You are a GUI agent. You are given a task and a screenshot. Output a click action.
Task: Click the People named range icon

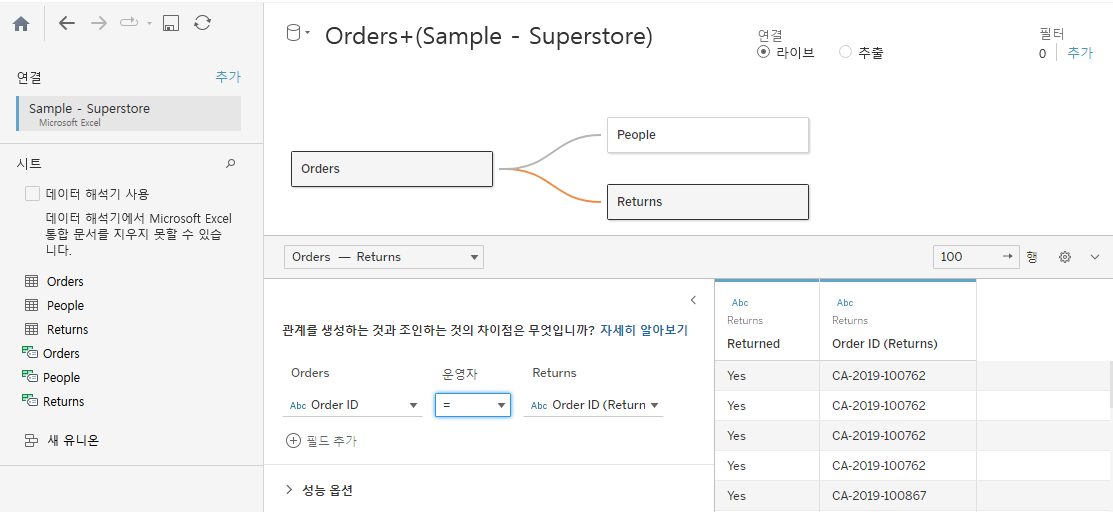(x=30, y=377)
